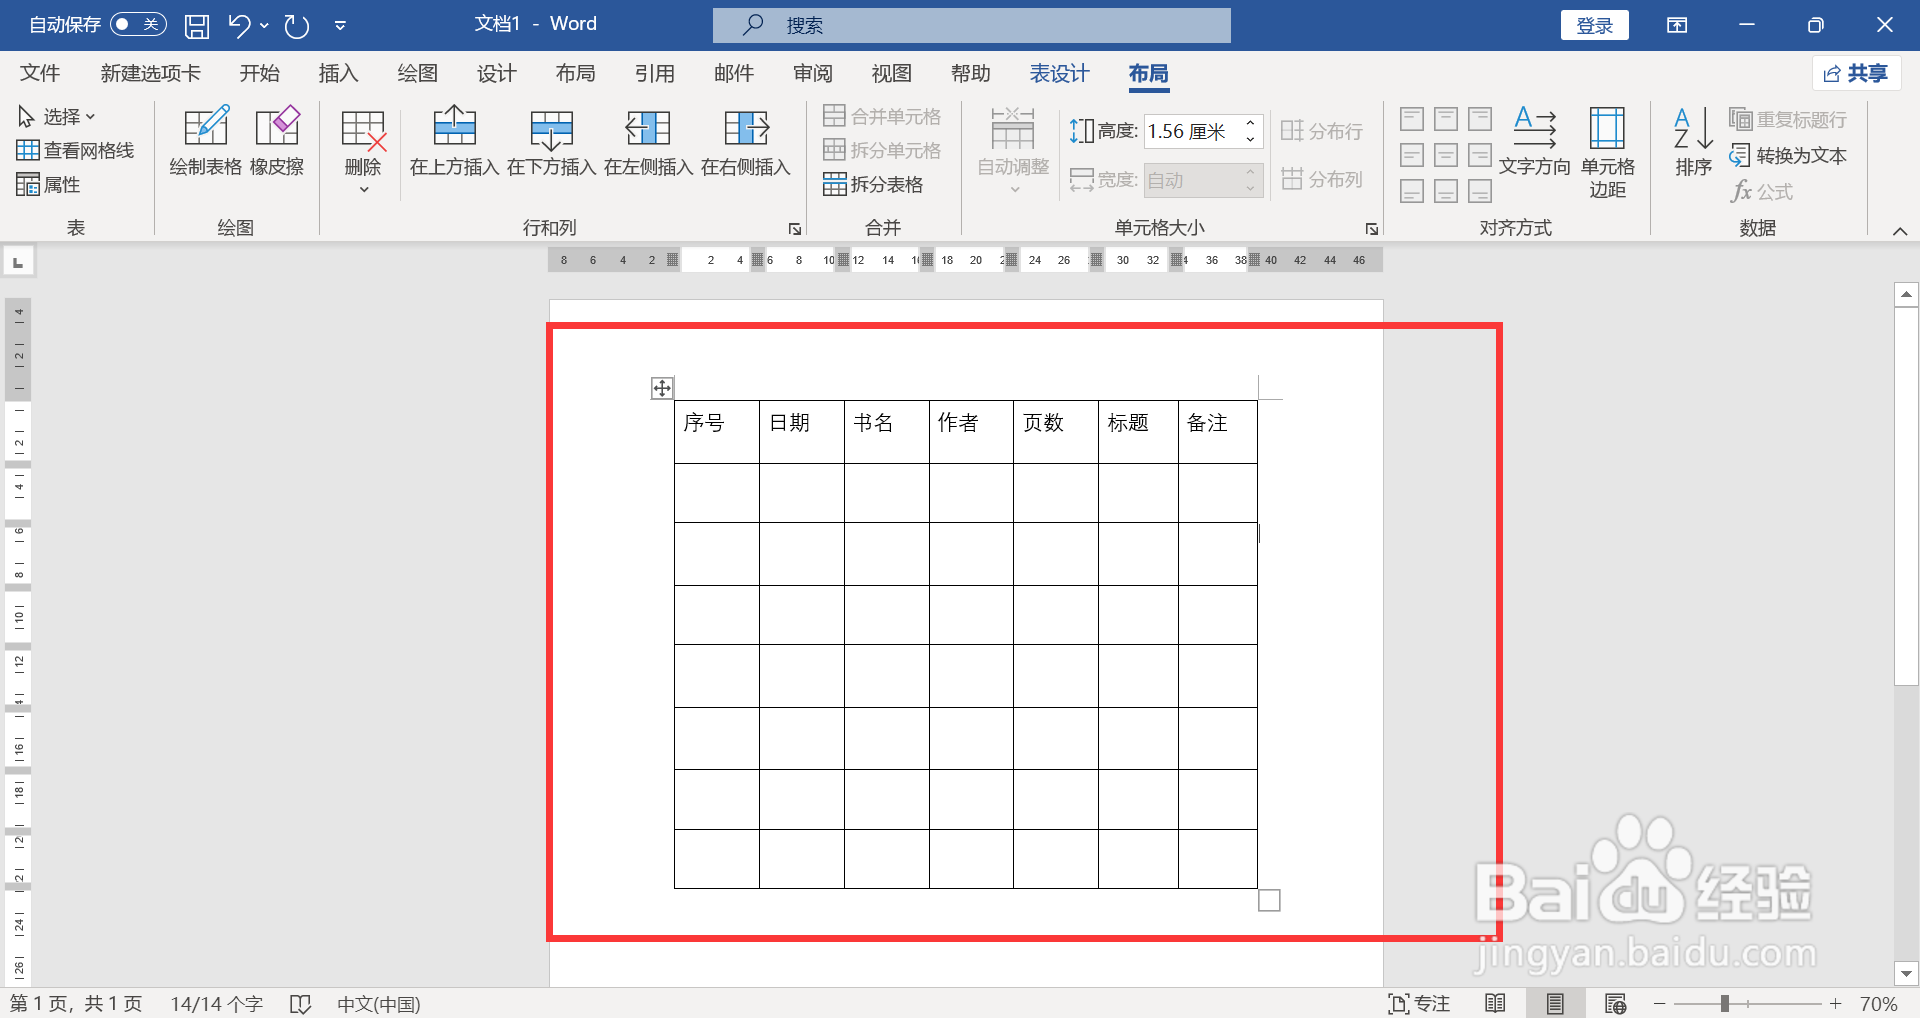This screenshot has width=1920, height=1018.
Task: Open the 邮件 (Mailings) tab
Action: (733, 73)
